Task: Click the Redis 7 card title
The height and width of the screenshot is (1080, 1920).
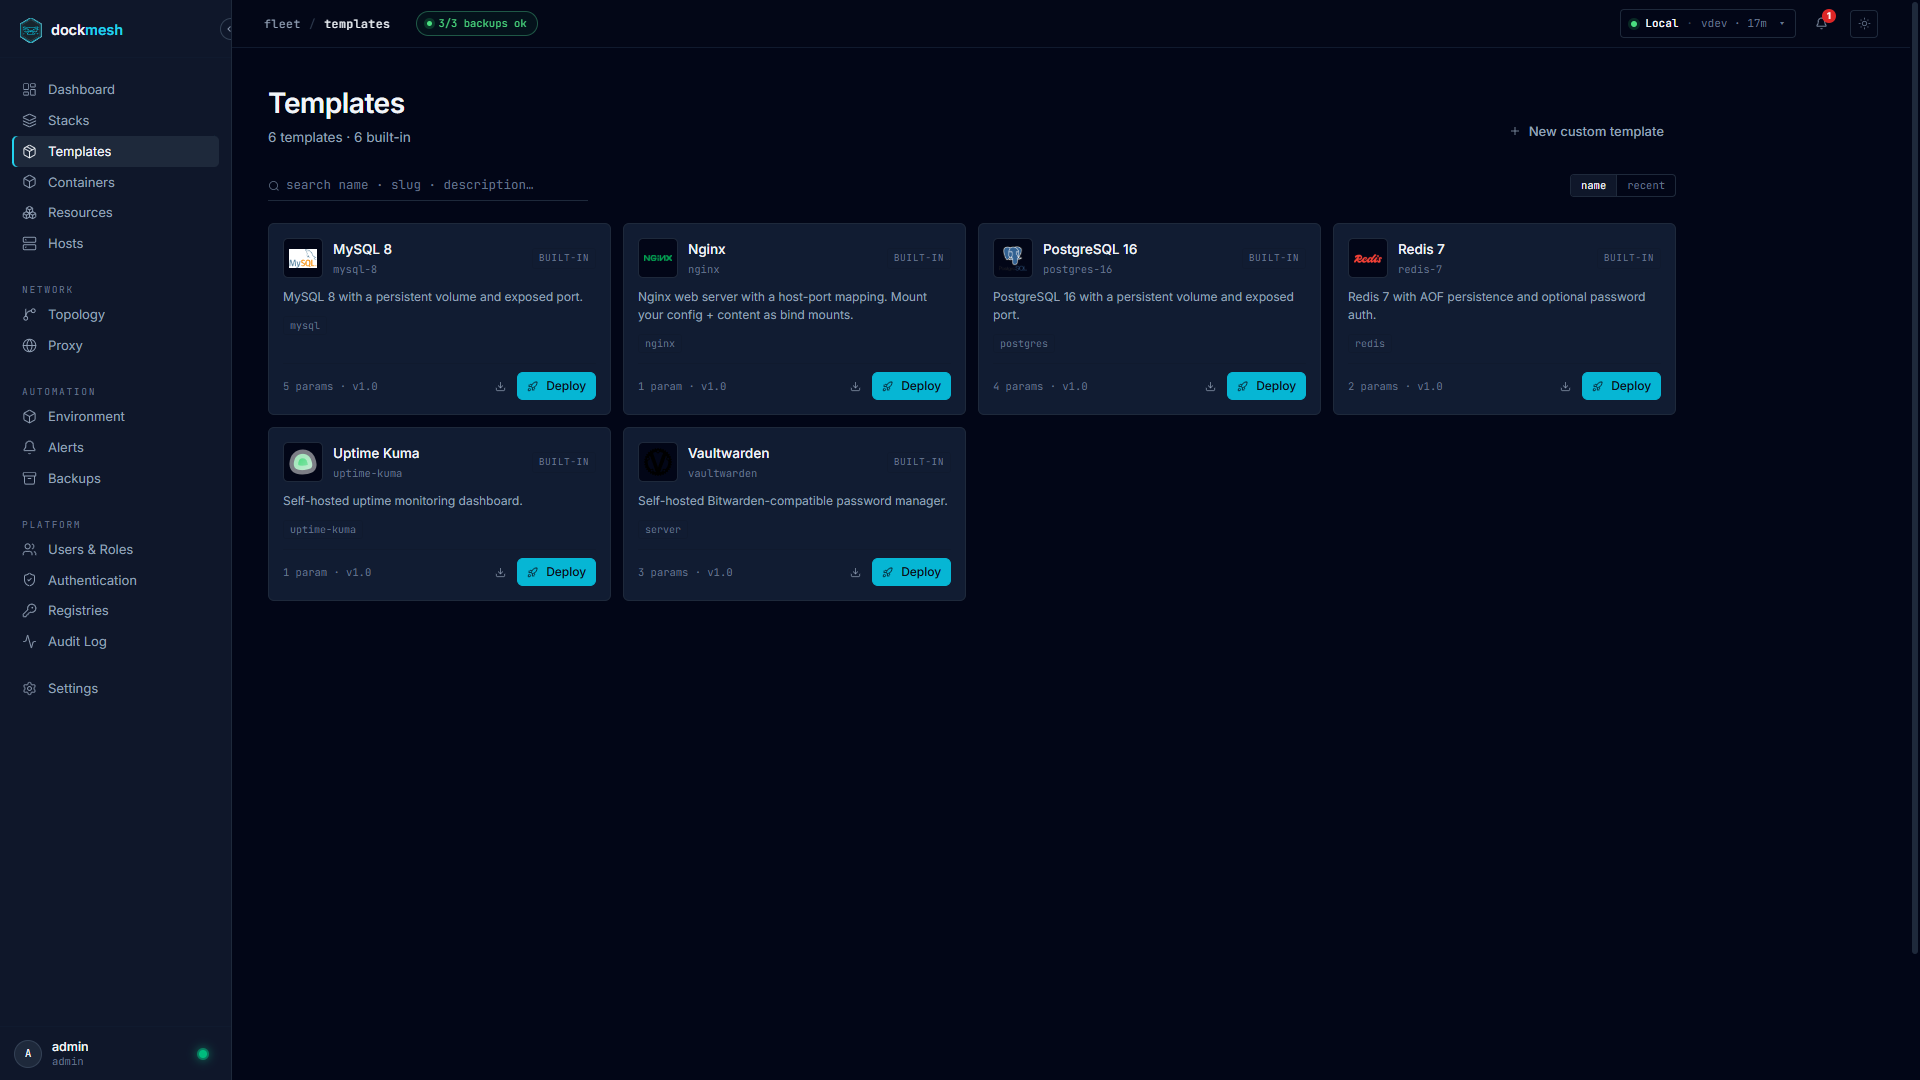Action: pos(1421,250)
